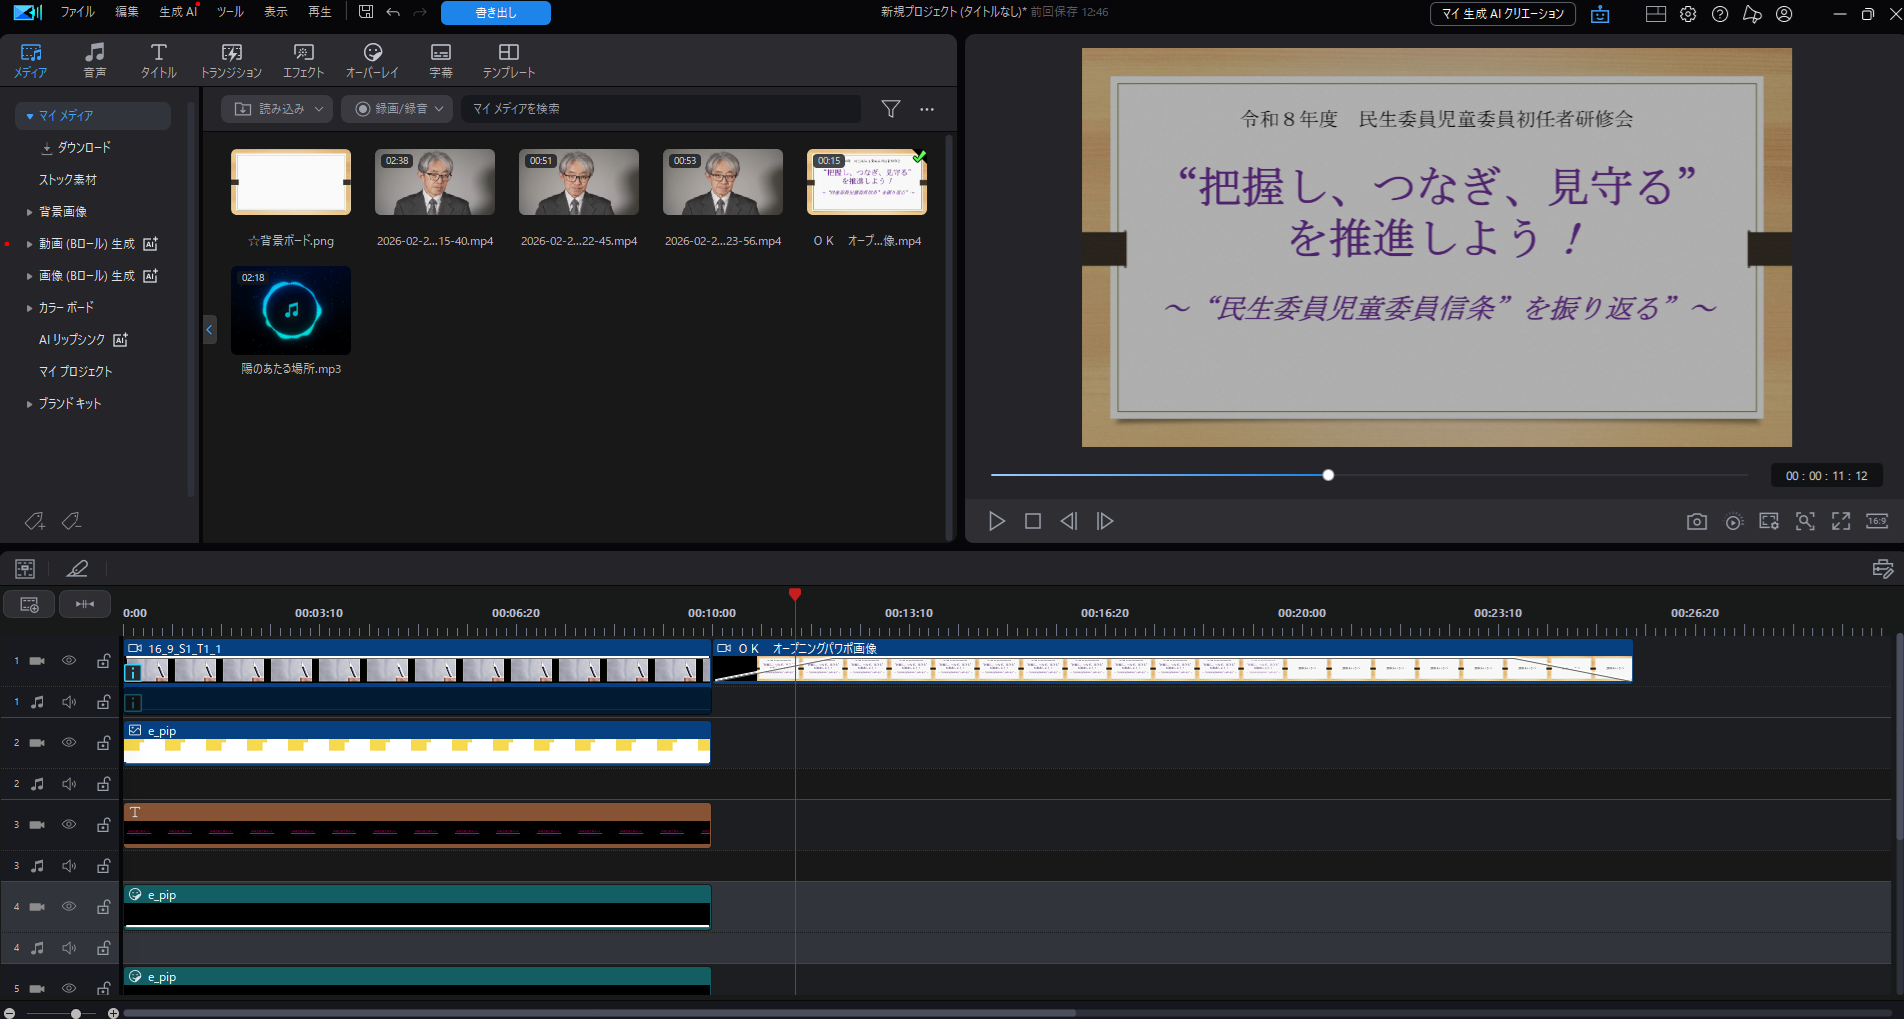Expand the 背景画像 tree item
Viewport: 1904px width, 1019px height.
click(30, 212)
